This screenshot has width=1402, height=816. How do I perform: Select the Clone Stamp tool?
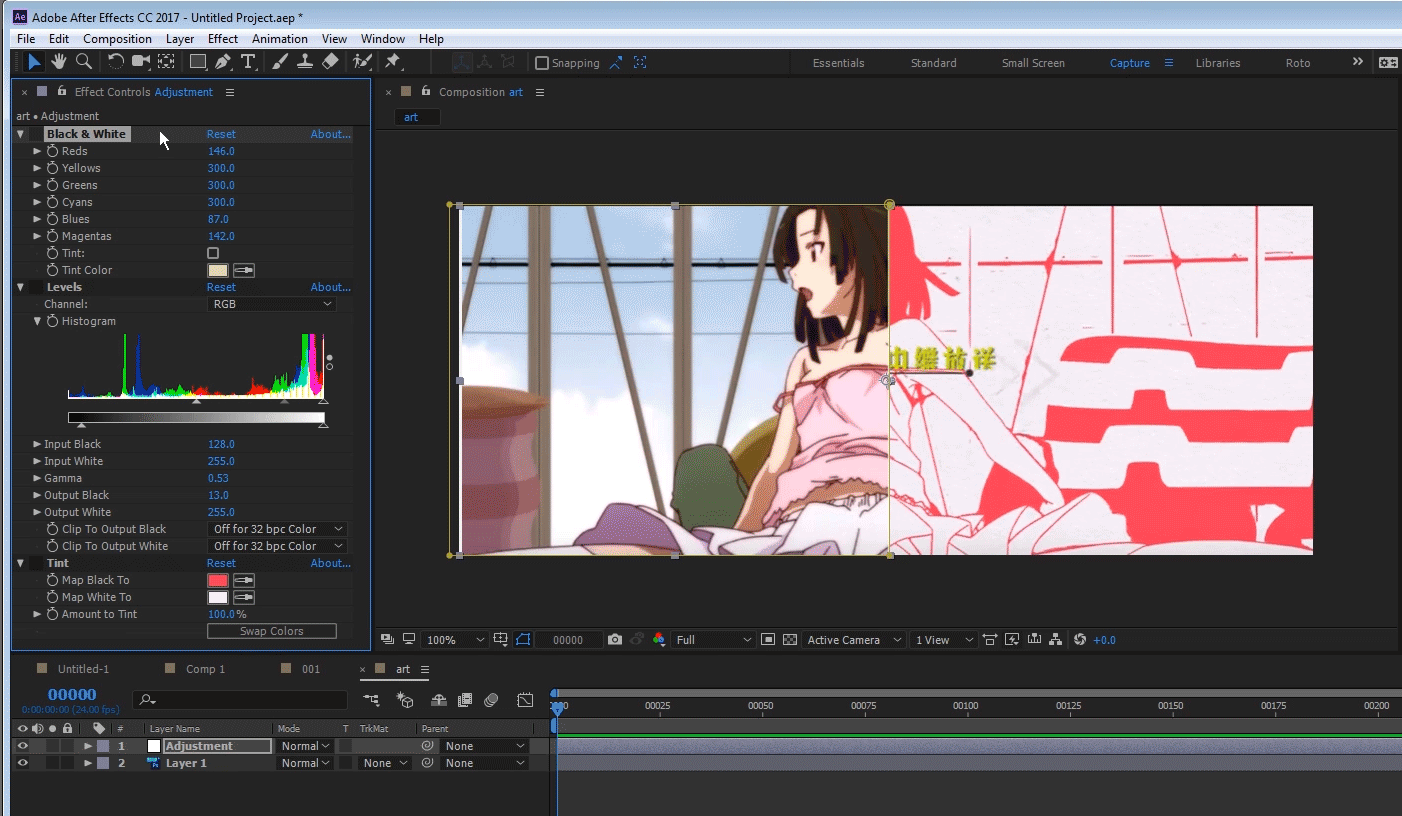point(305,62)
